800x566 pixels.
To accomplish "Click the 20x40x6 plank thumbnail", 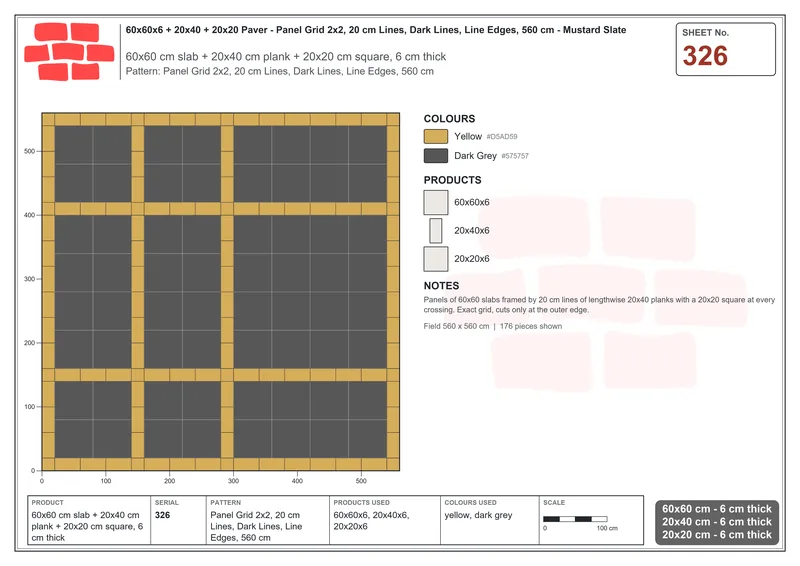I will click(x=436, y=231).
